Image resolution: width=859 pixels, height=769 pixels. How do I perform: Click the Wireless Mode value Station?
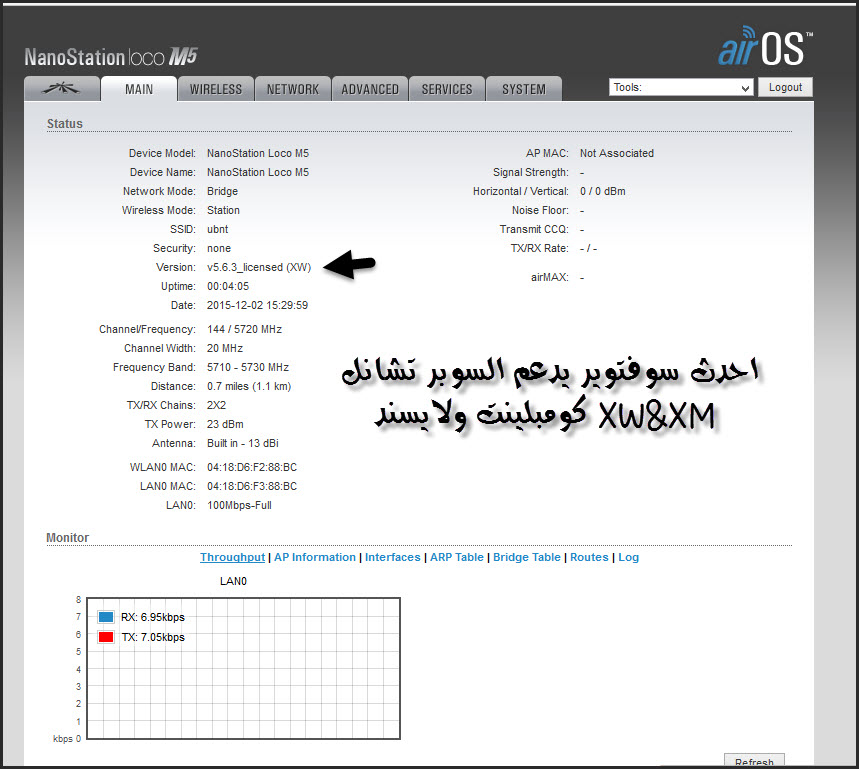pos(223,210)
